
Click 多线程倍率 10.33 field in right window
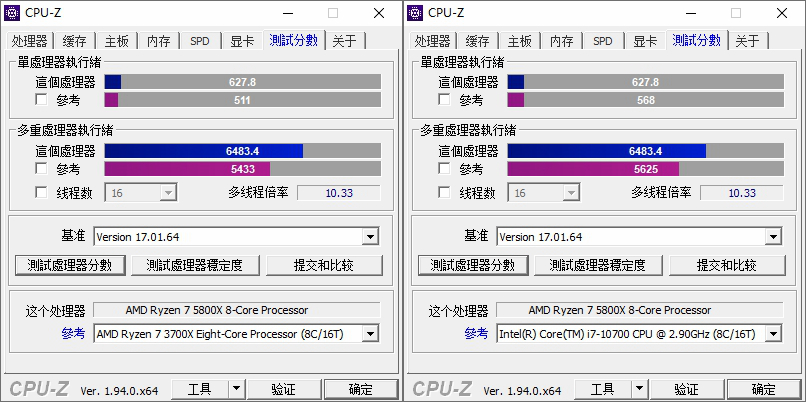pos(742,193)
